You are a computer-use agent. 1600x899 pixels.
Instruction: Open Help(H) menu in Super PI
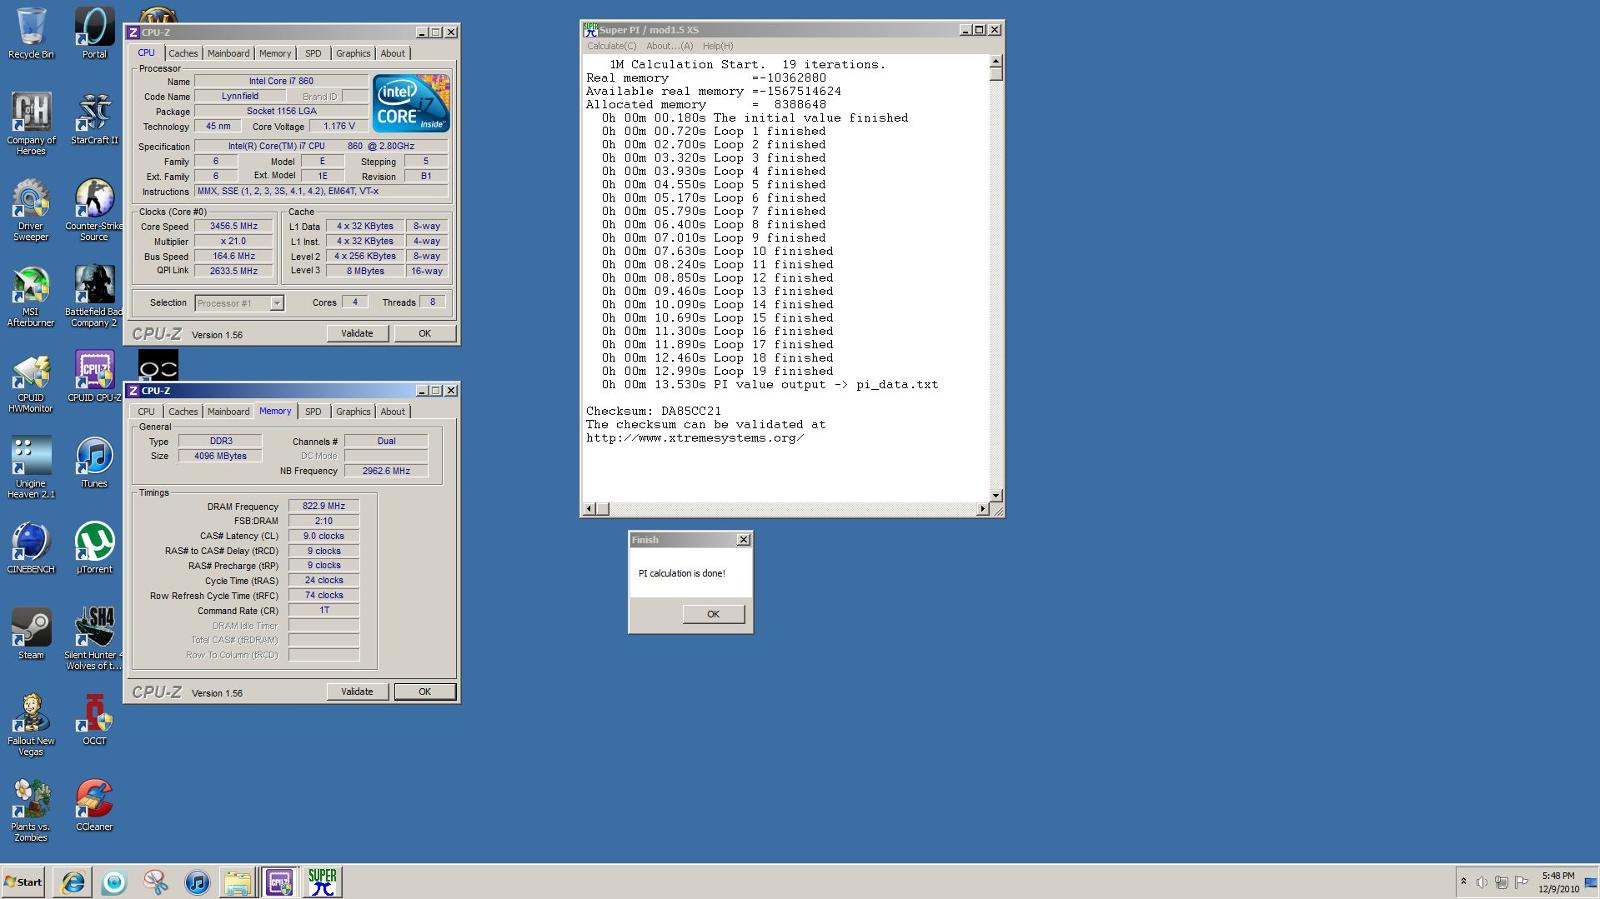pyautogui.click(x=717, y=46)
